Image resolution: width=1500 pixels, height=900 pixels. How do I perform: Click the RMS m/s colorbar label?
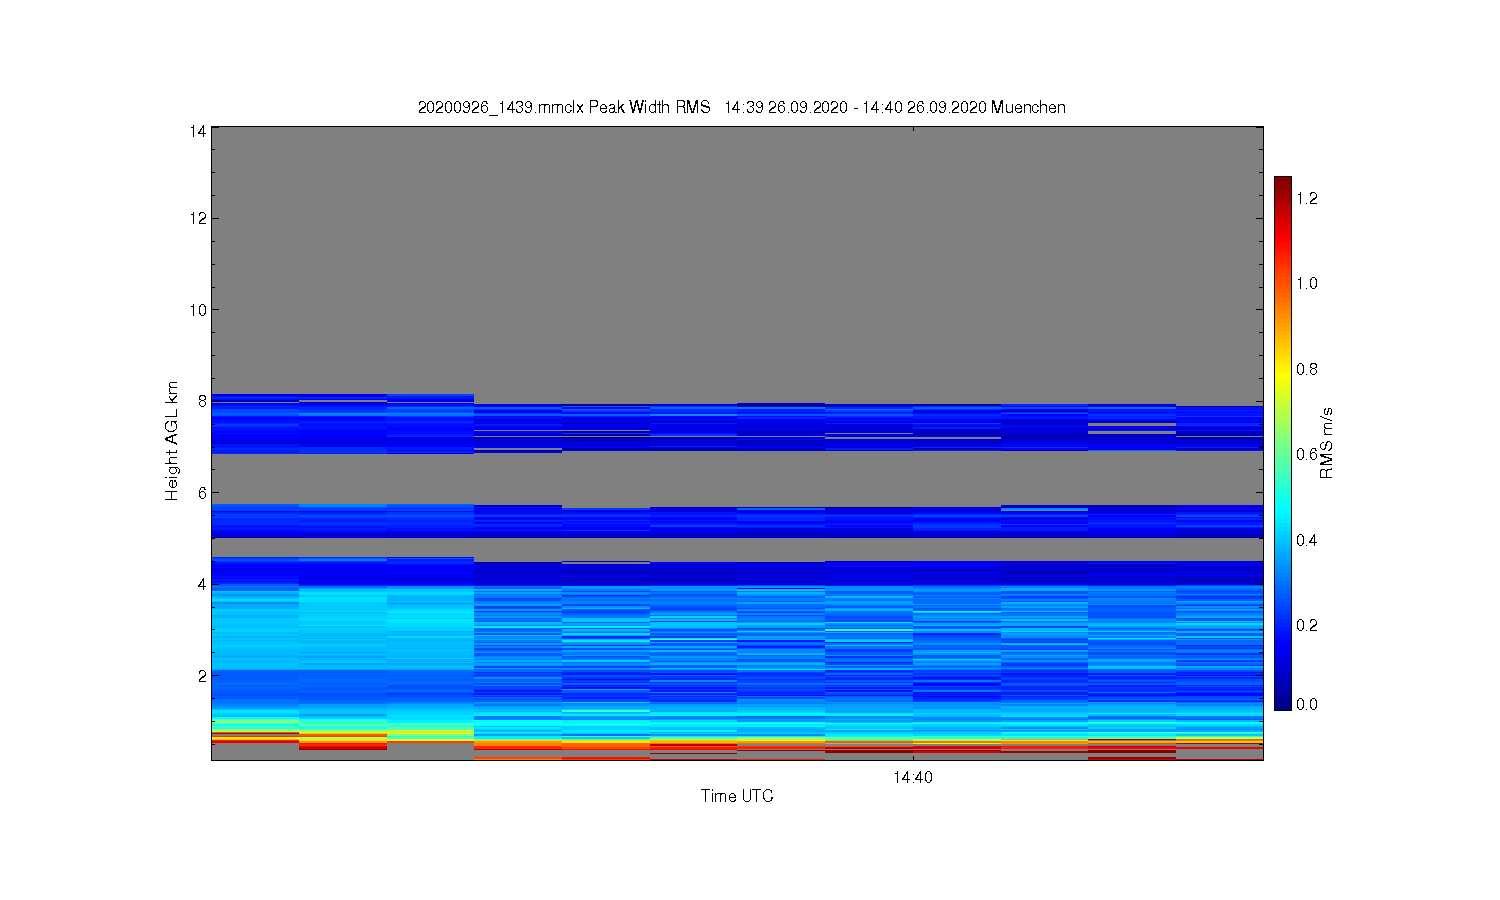(1326, 443)
